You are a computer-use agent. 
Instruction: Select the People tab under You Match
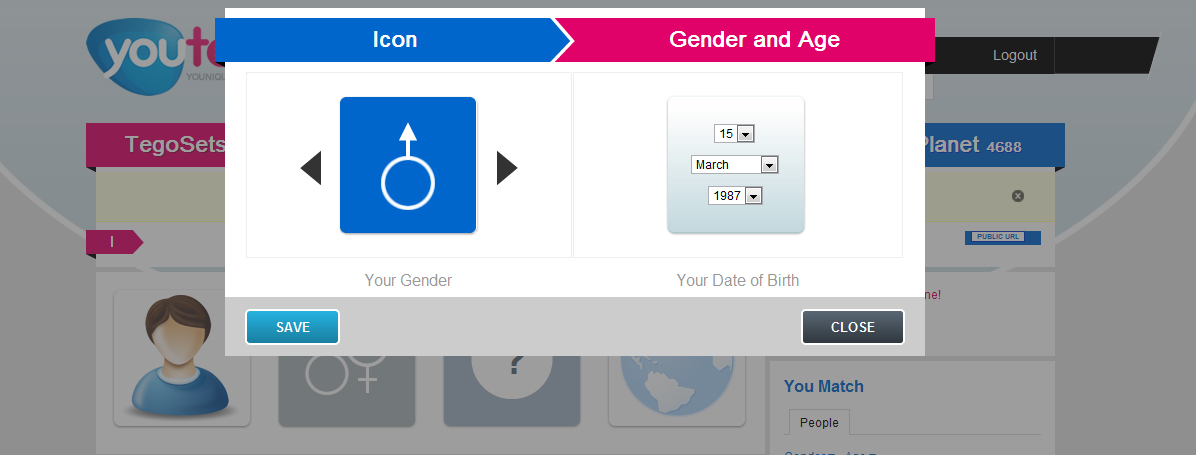pyautogui.click(x=819, y=423)
